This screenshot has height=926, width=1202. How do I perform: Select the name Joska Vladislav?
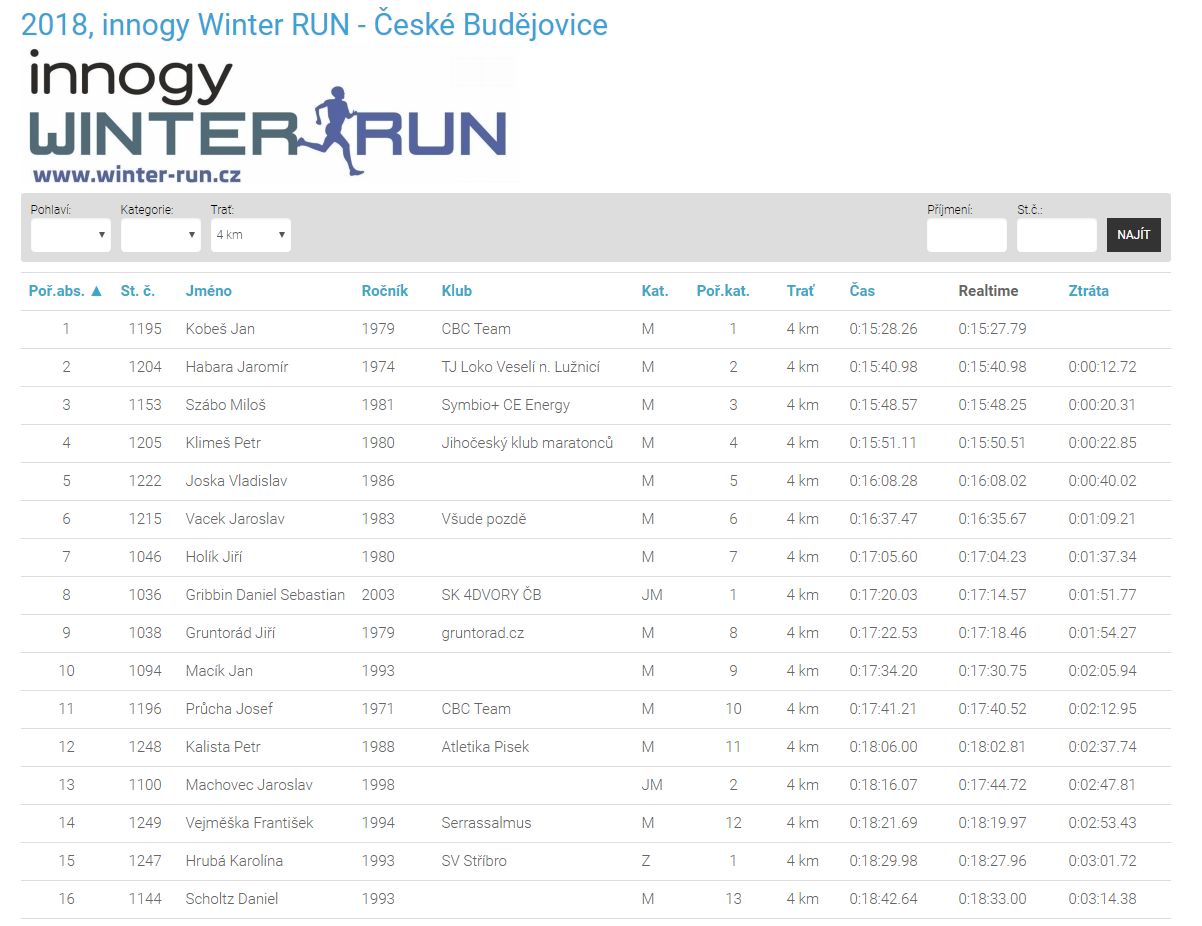coord(237,481)
